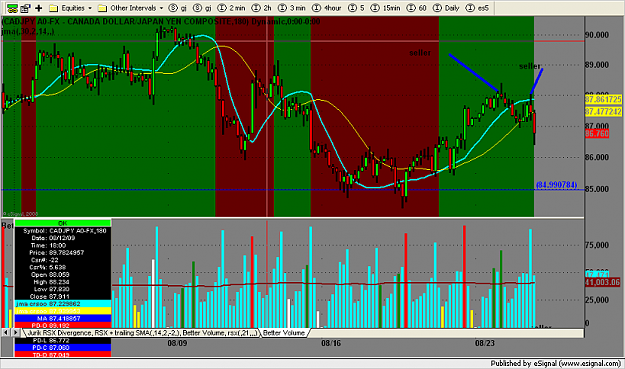The width and height of the screenshot is (625, 369).
Task: Click the blue MA 87.418857 row
Action: [x=63, y=318]
